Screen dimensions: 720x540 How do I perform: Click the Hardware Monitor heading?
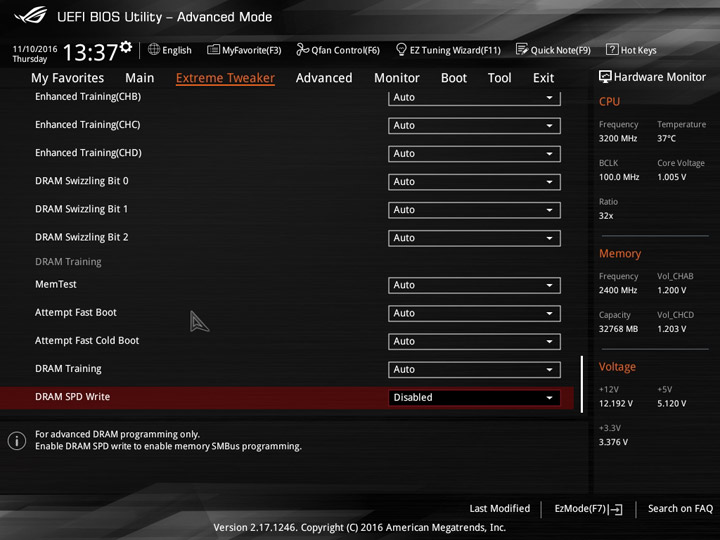click(659, 77)
